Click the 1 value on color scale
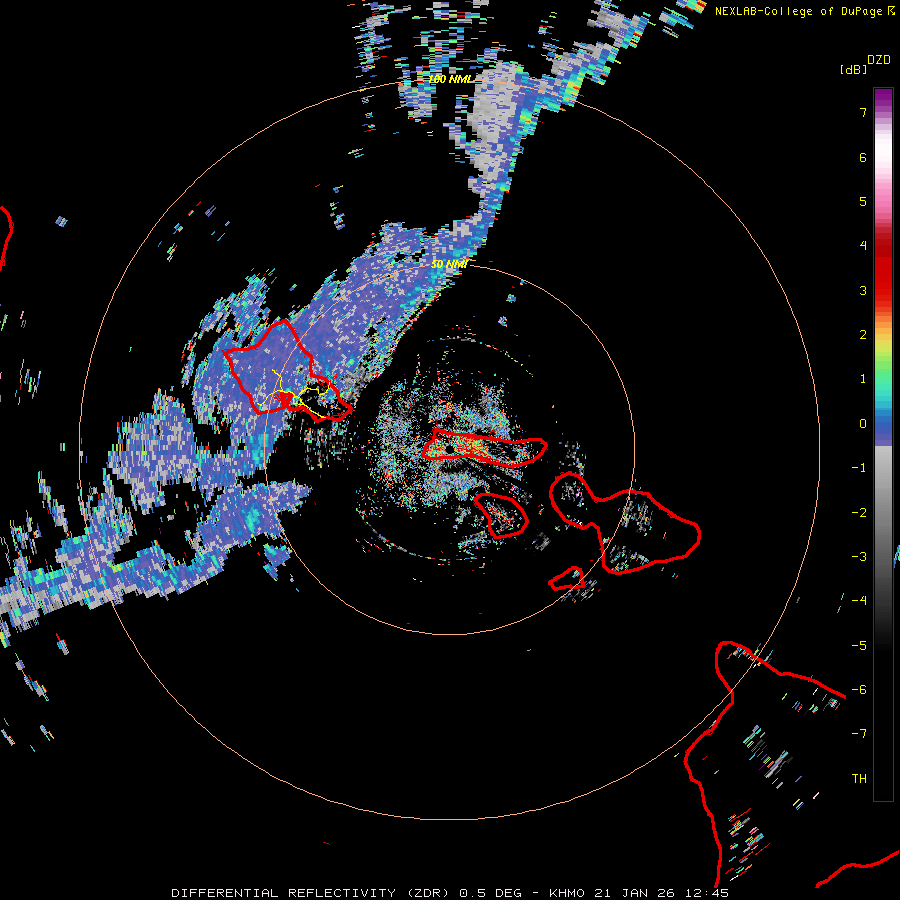 point(863,379)
